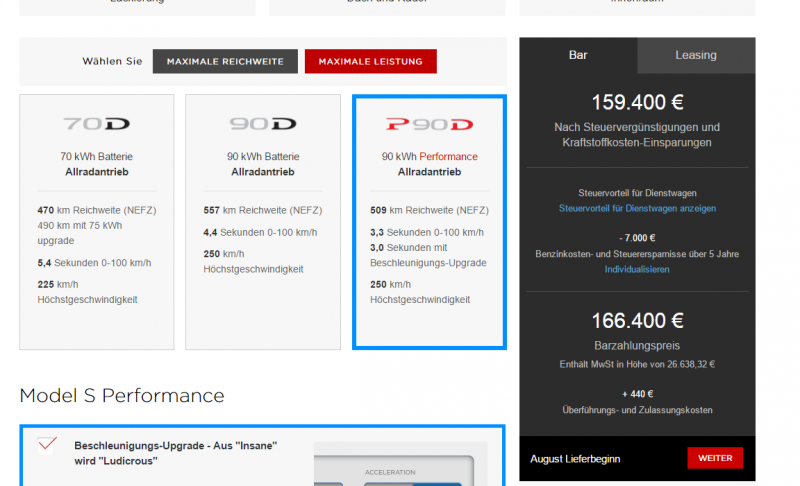Click "5,4 Sekunden 0-100 km/h" text
The height and width of the screenshot is (486, 800).
click(x=94, y=263)
